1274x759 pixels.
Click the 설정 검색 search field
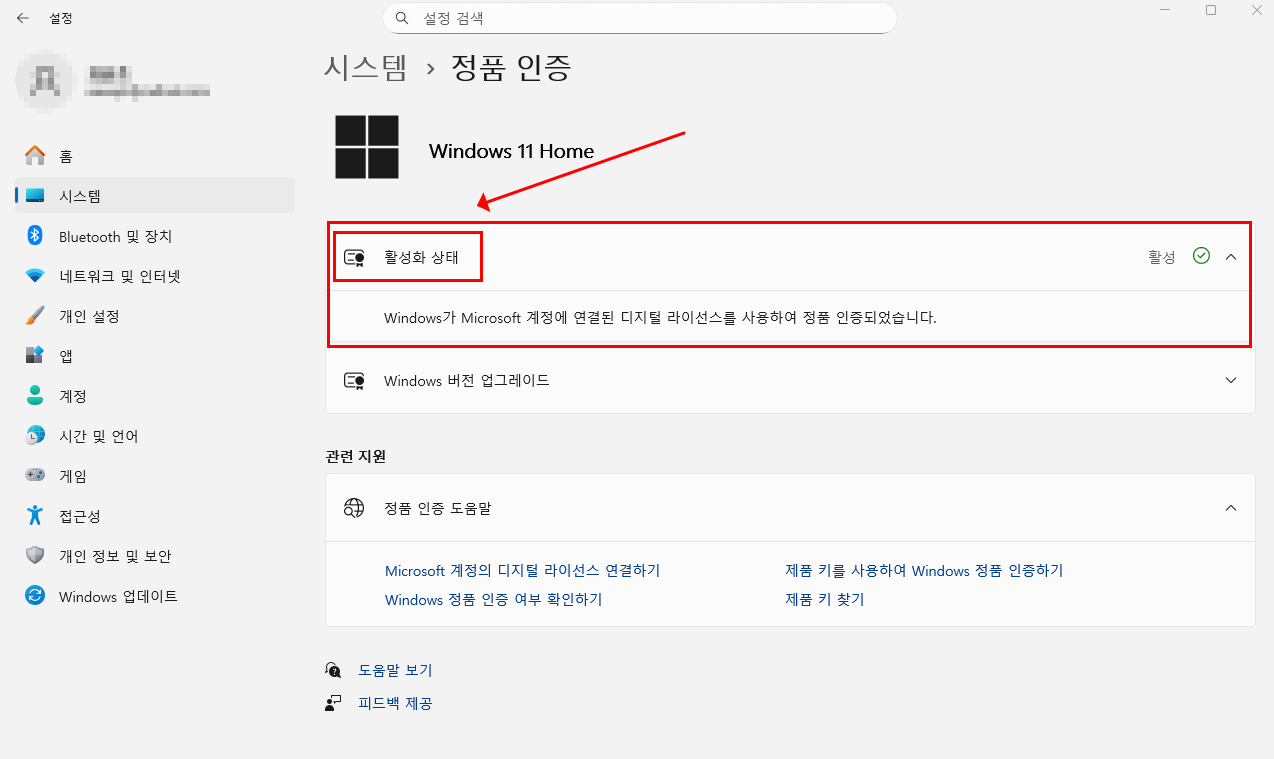[x=640, y=18]
